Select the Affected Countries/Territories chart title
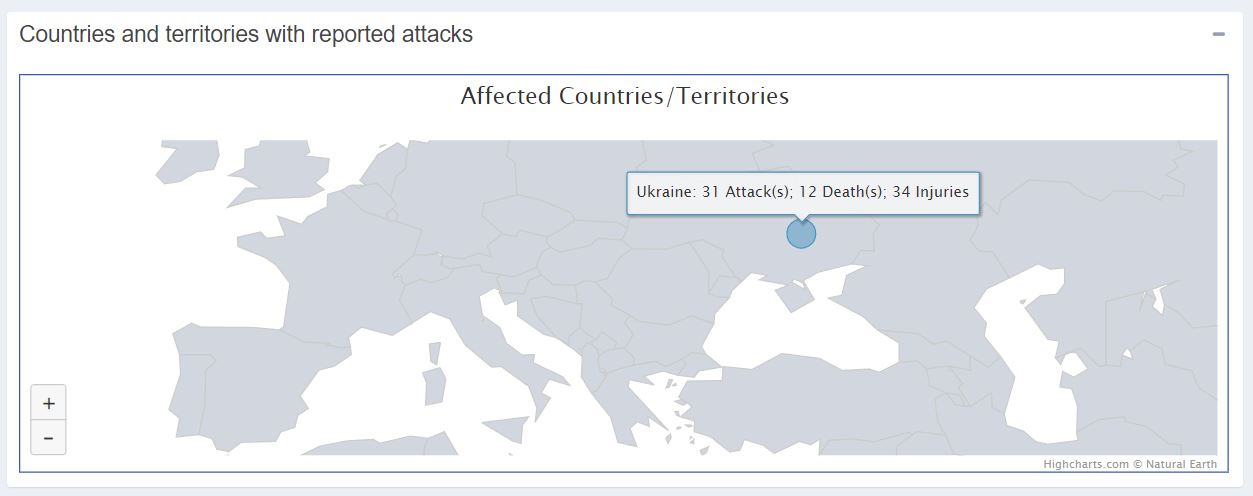The width and height of the screenshot is (1253, 496). pyautogui.click(x=624, y=96)
